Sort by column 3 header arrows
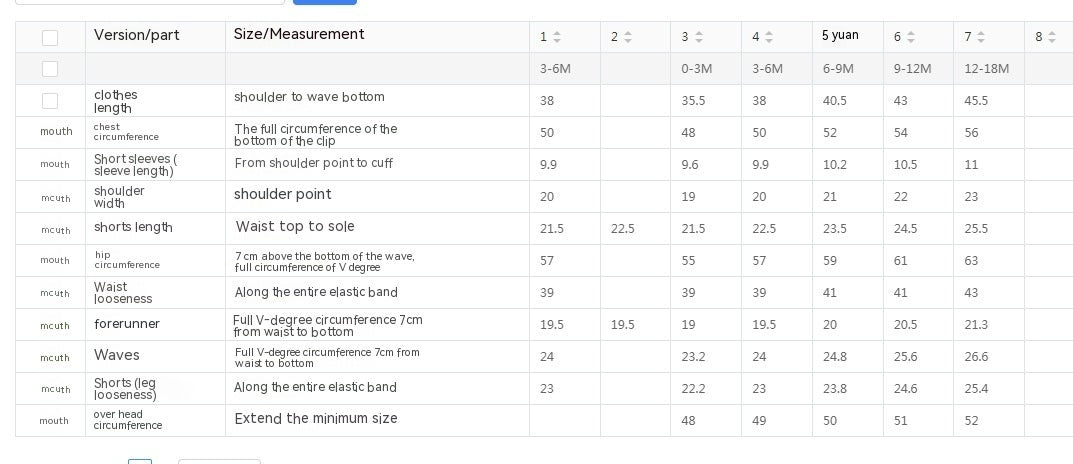Viewport: 1073px width, 464px height. pos(699,37)
